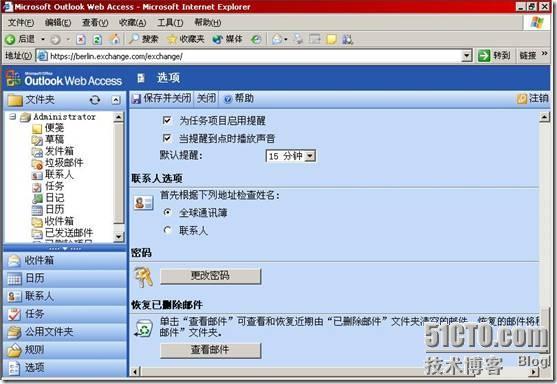Open 帮助 help in options toolbar

click(239, 98)
